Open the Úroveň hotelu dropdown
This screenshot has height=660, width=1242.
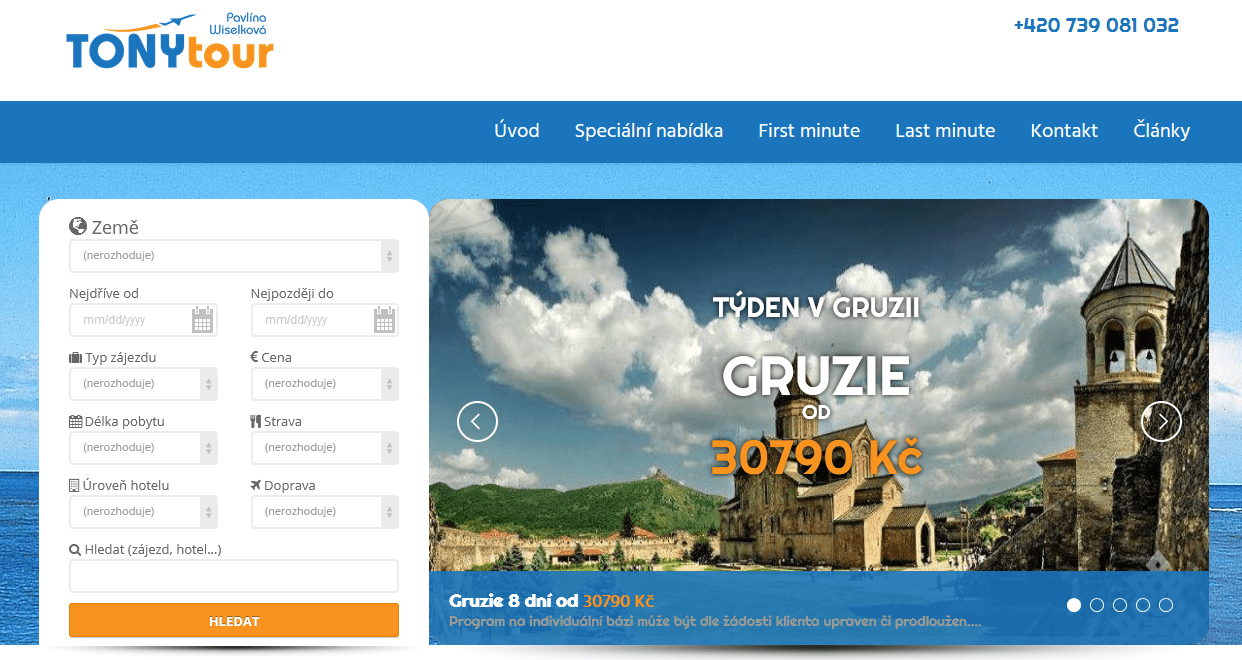coord(143,512)
